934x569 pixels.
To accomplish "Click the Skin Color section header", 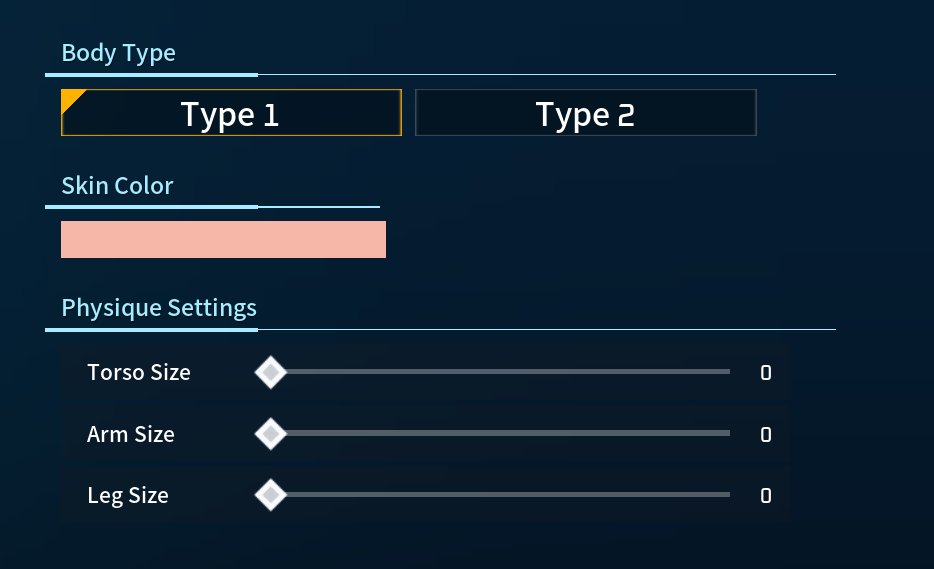I will pos(117,186).
